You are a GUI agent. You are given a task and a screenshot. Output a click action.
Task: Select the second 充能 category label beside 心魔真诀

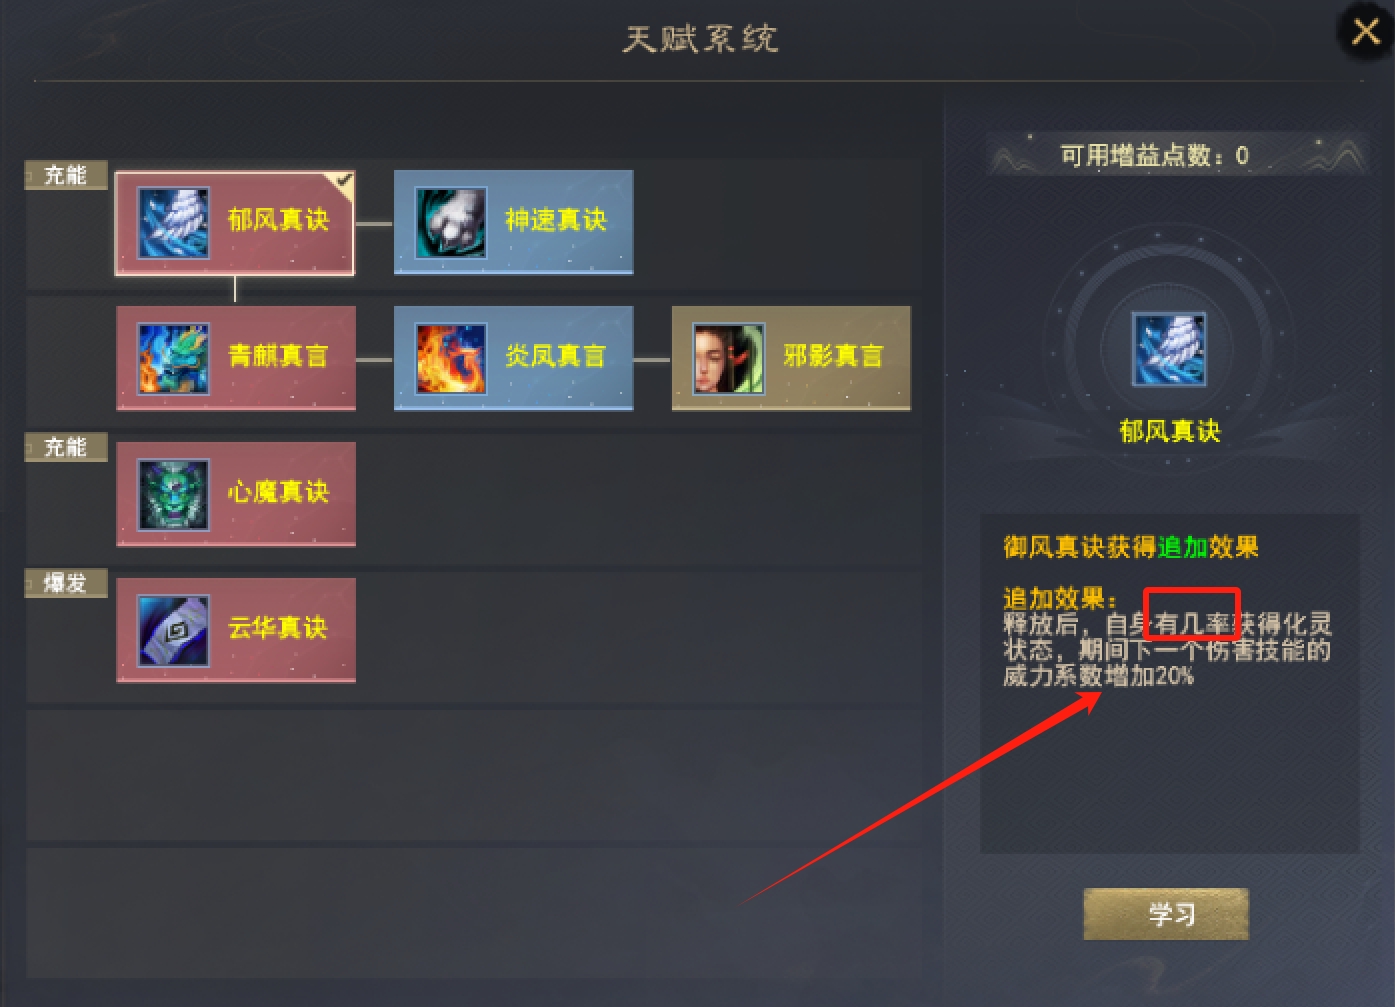(66, 447)
